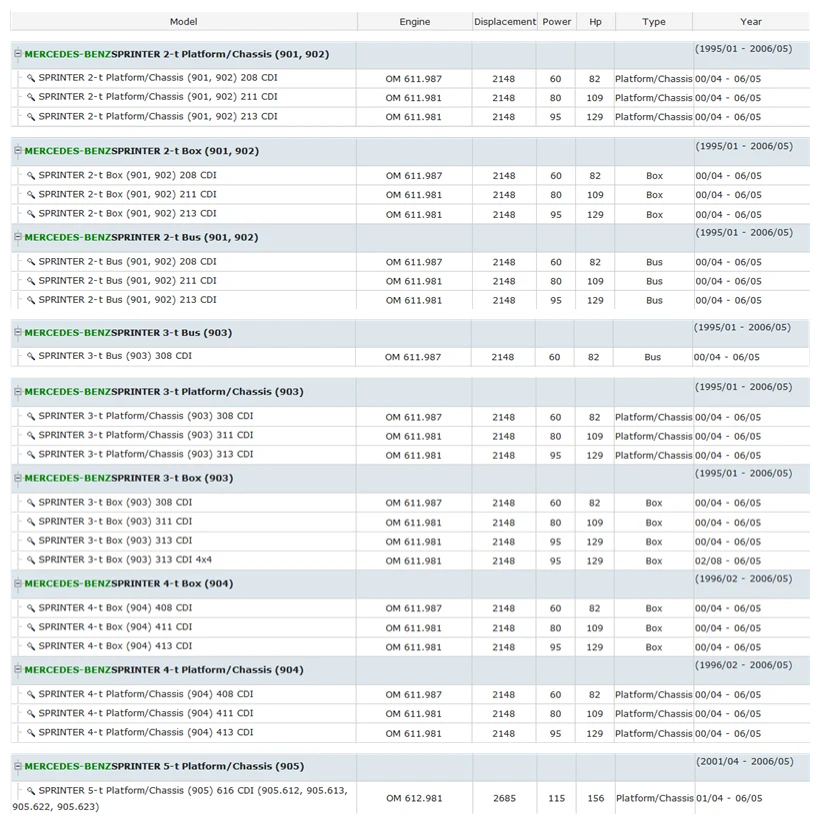
Task: Click magnifier icon beside SPRINTER 3-t Box 313 CDI 4x4
Action: point(31,560)
